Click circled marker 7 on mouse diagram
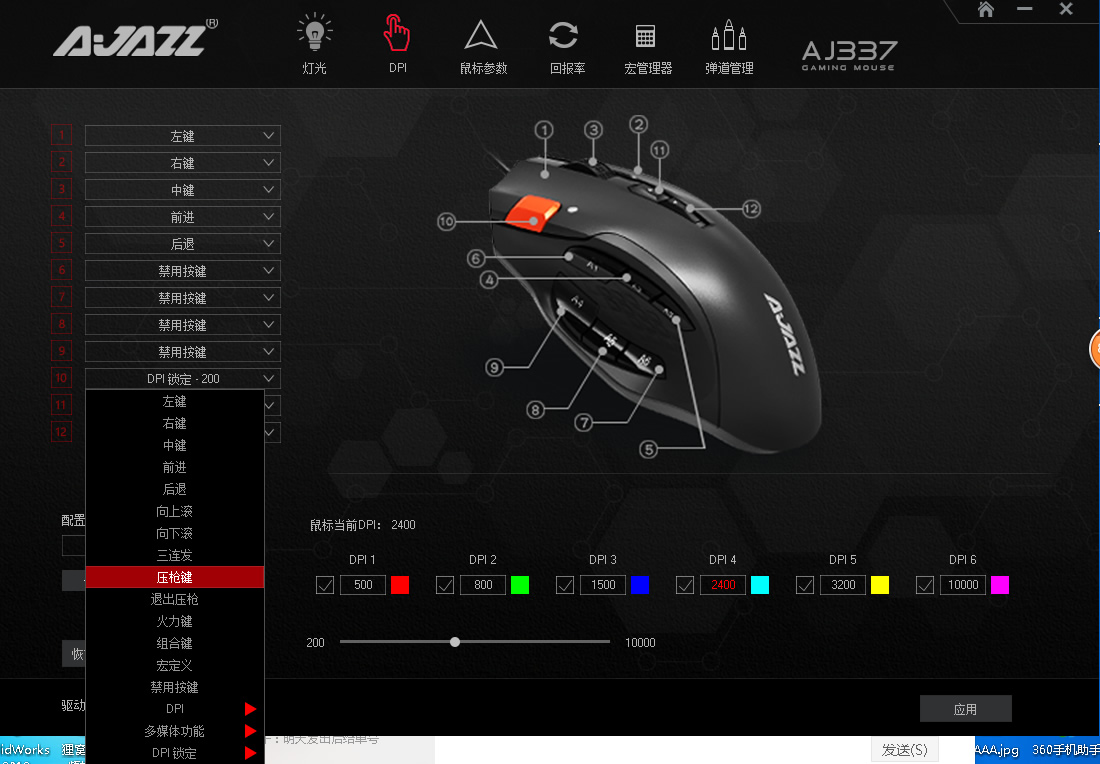This screenshot has width=1100, height=764. (x=584, y=422)
